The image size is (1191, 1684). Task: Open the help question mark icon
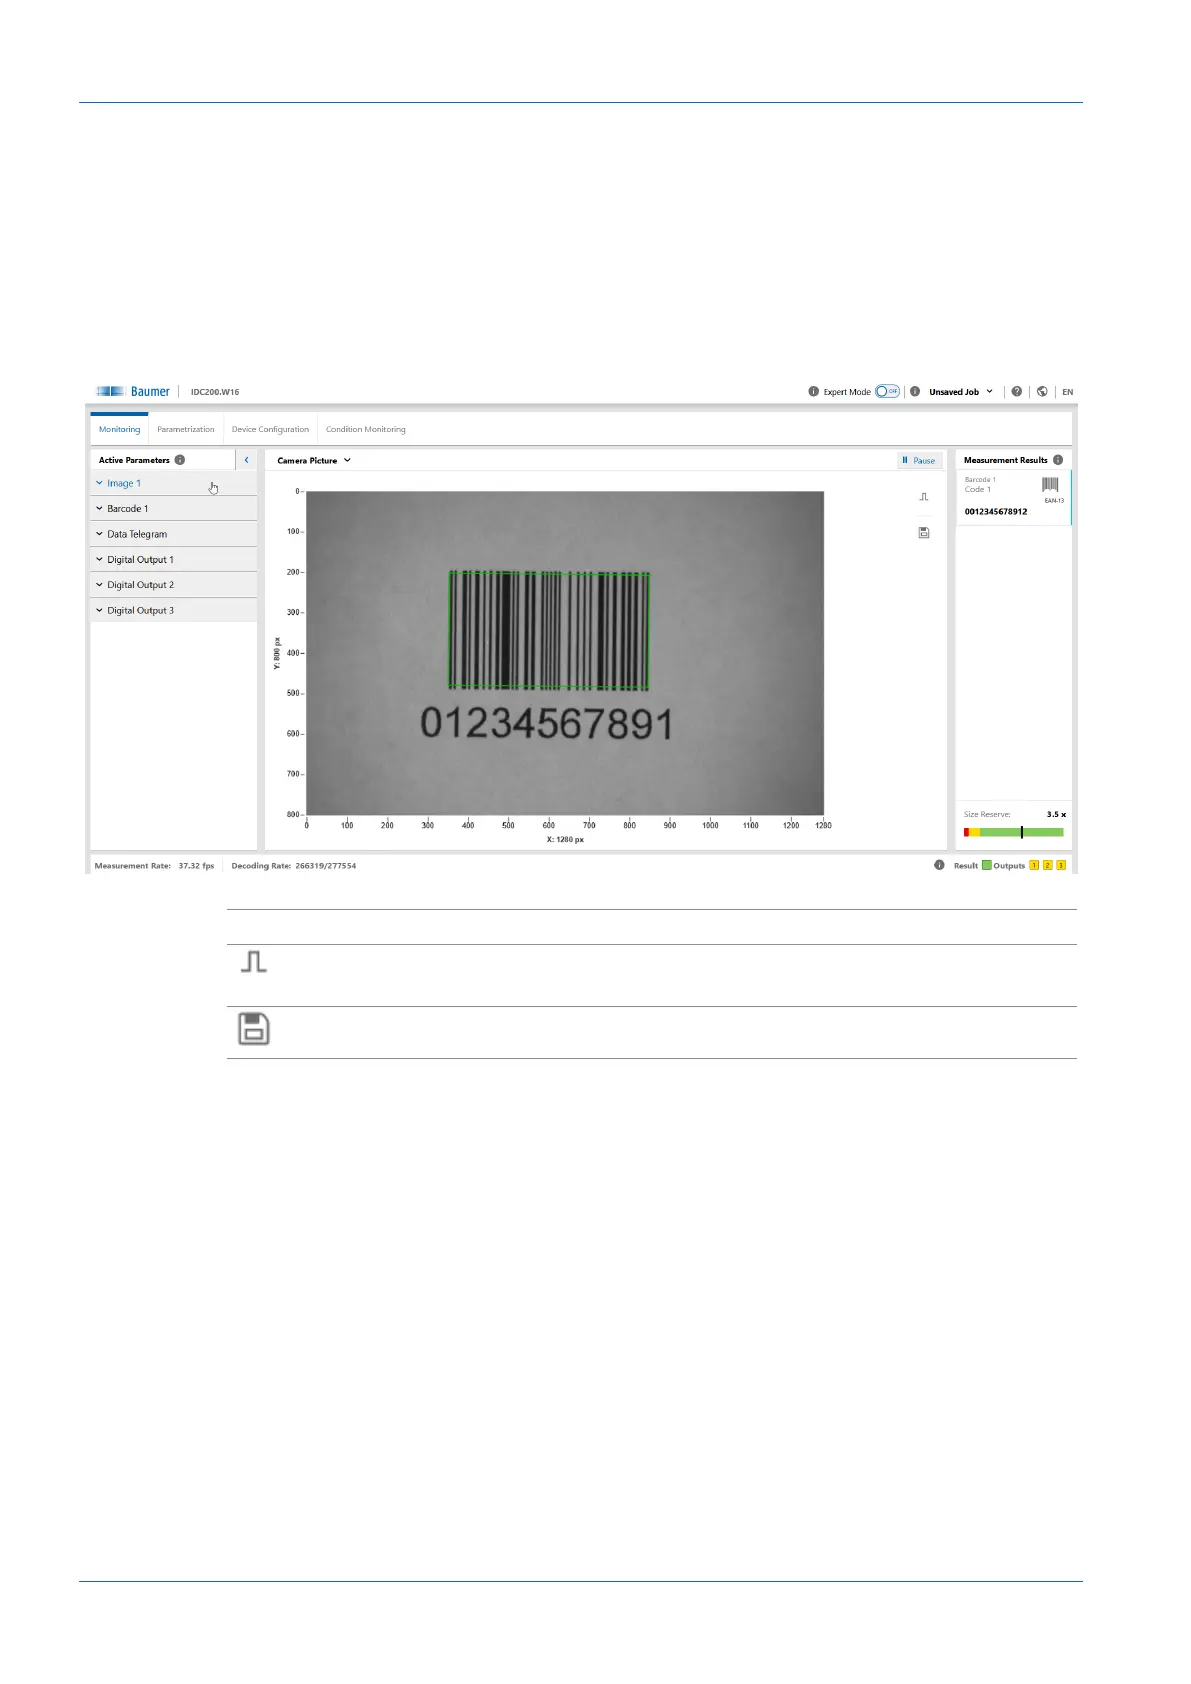(1016, 392)
